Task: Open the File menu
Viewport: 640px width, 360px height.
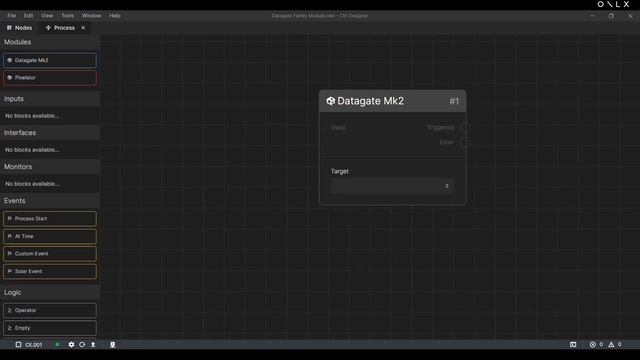Action: (11, 16)
